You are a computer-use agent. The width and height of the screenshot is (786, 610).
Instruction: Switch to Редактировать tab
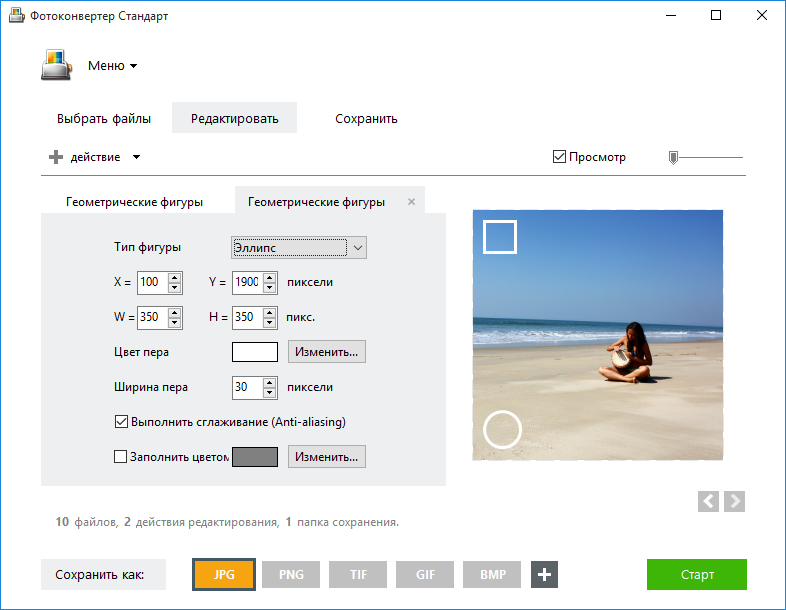pos(234,118)
